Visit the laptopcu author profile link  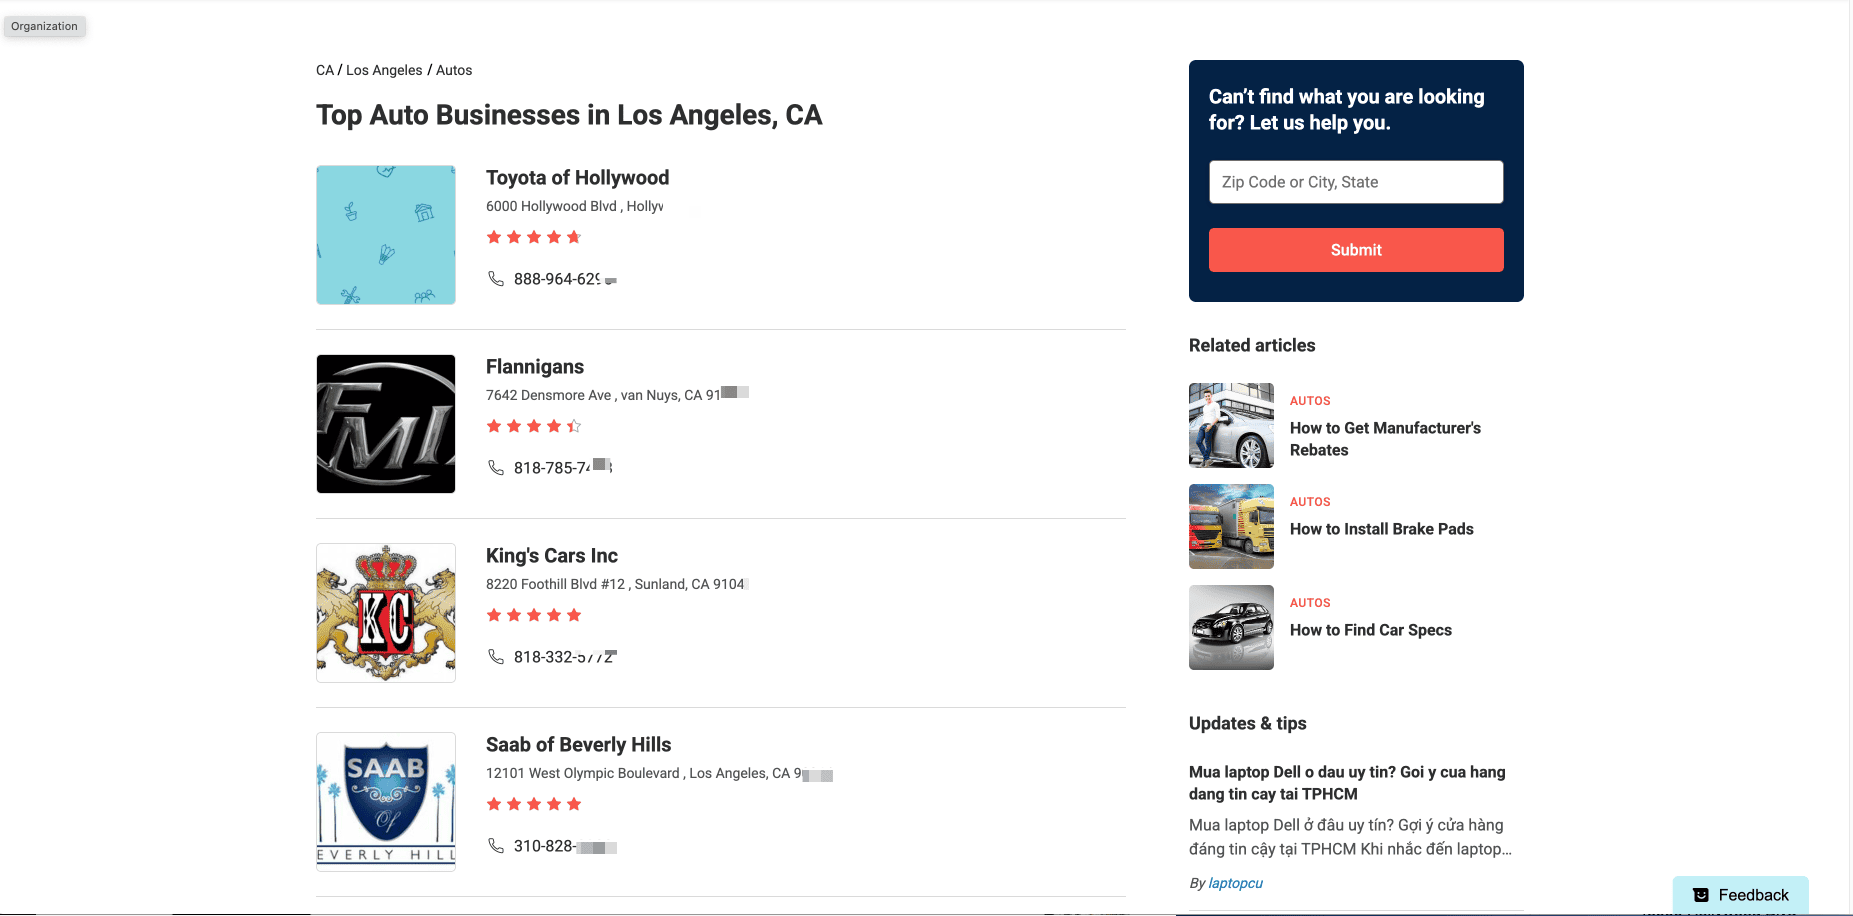click(1235, 883)
